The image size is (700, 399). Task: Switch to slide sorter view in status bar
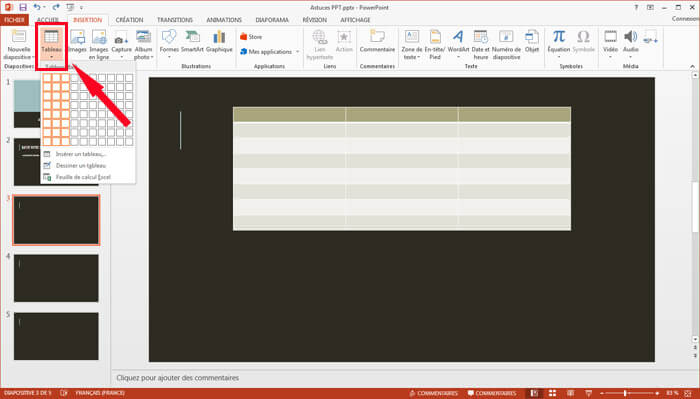pos(552,393)
